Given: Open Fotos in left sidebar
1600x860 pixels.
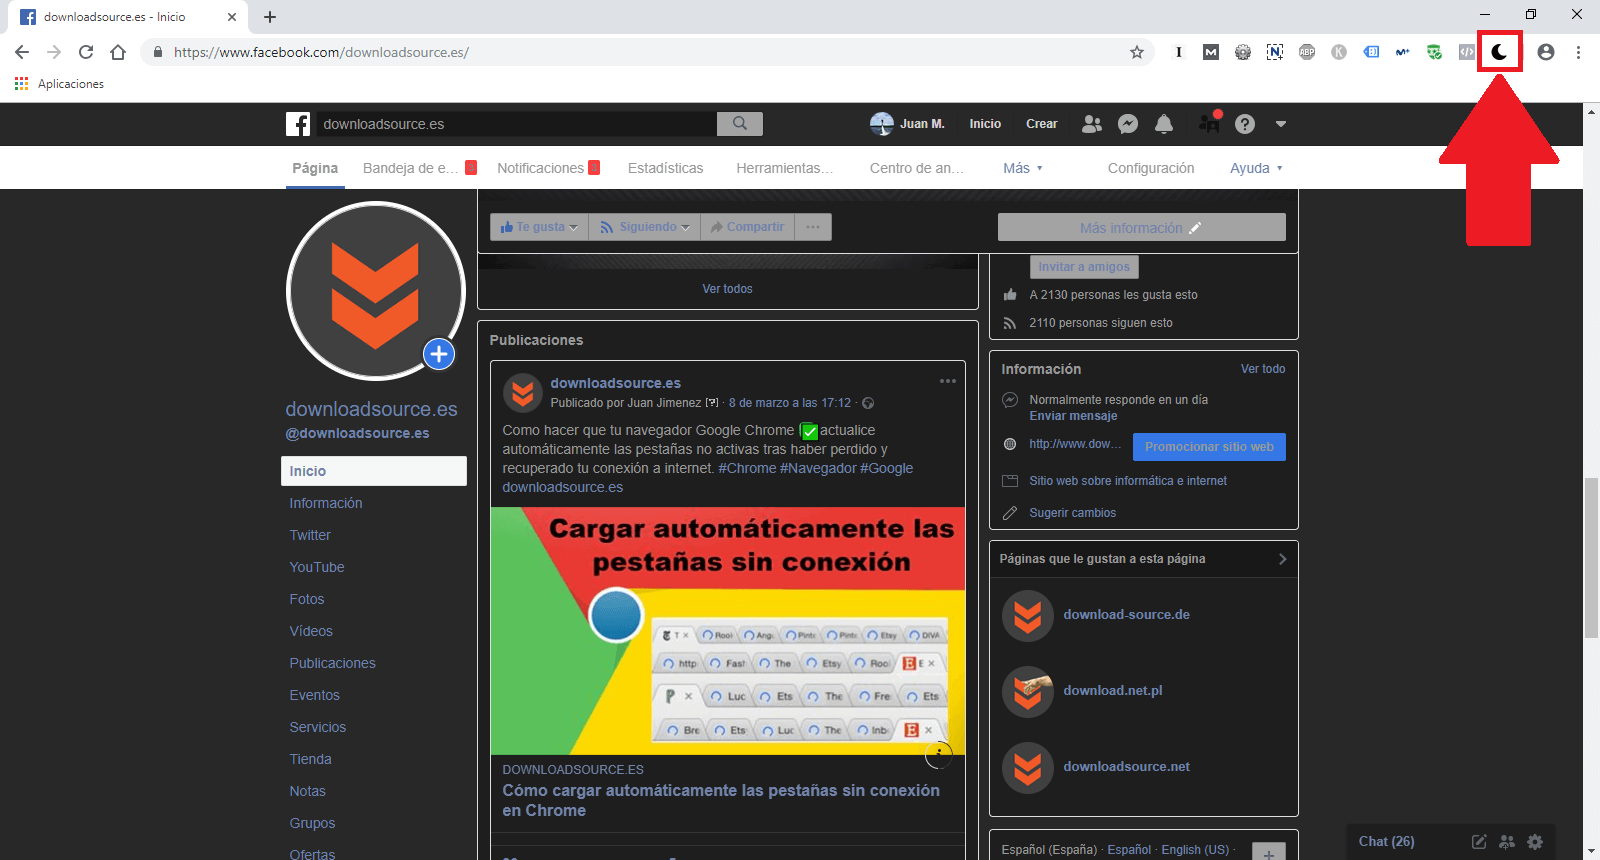Looking at the screenshot, I should point(307,599).
